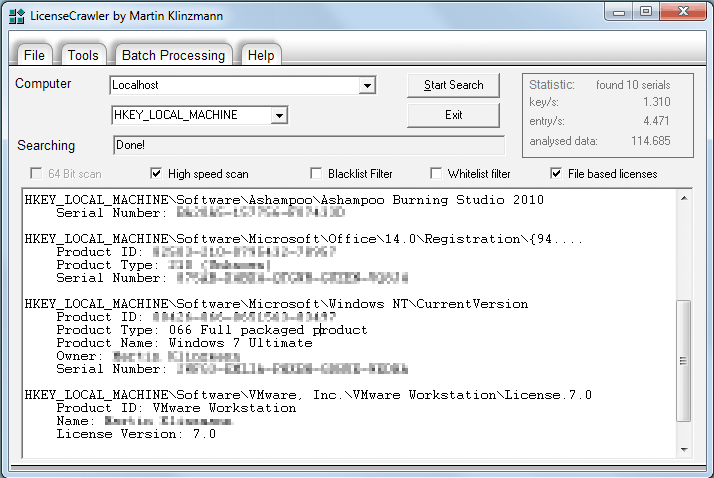Viewport: 714px width, 478px height.
Task: Click the key/s value 1.310
Action: coord(657,102)
